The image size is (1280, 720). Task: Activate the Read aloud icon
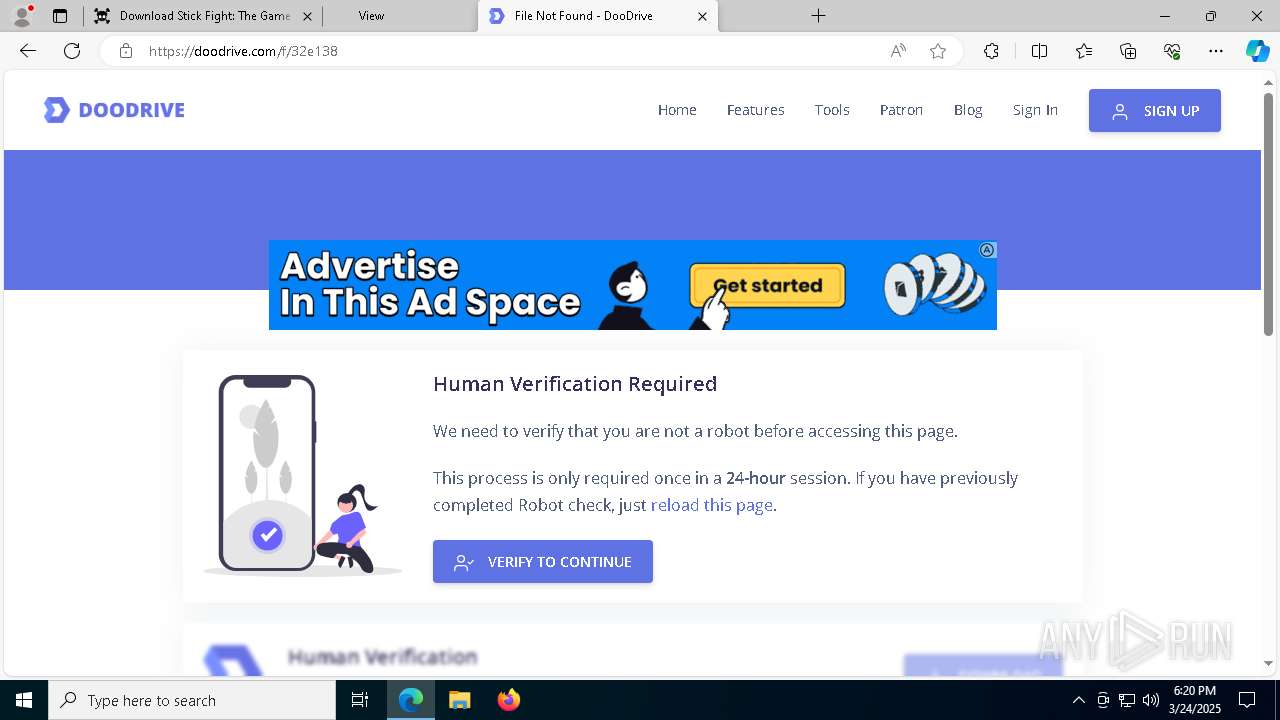pos(898,51)
